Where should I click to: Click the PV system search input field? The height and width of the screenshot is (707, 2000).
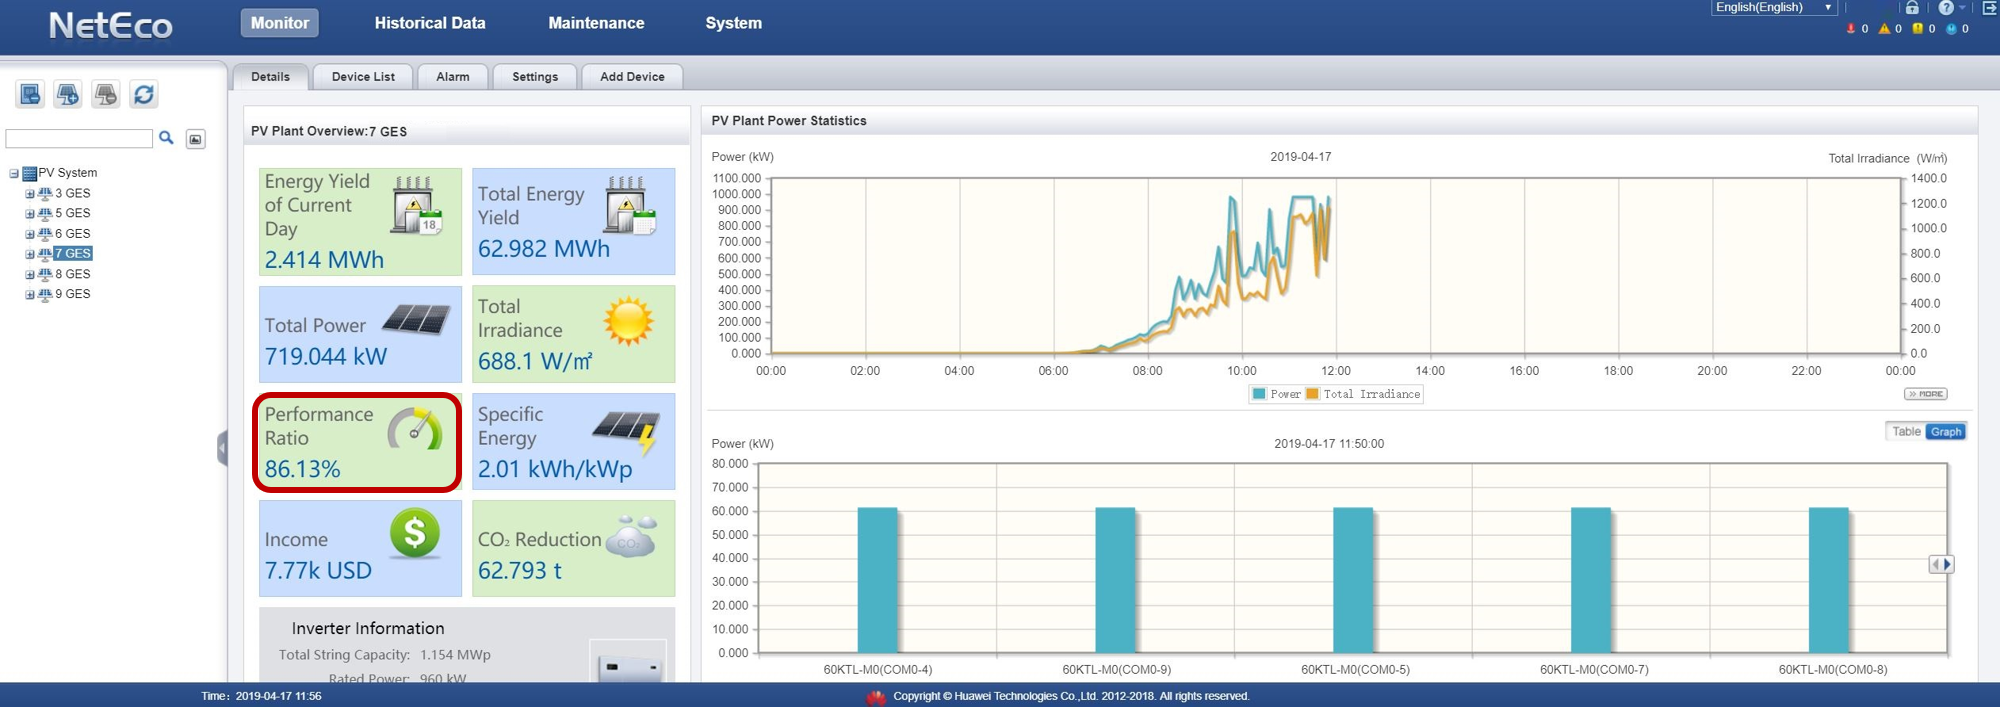click(x=79, y=138)
